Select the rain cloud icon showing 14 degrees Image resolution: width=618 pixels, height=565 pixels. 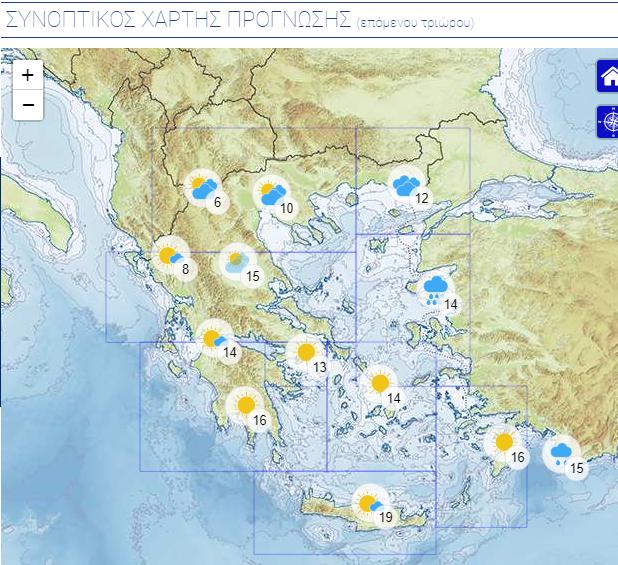435,290
